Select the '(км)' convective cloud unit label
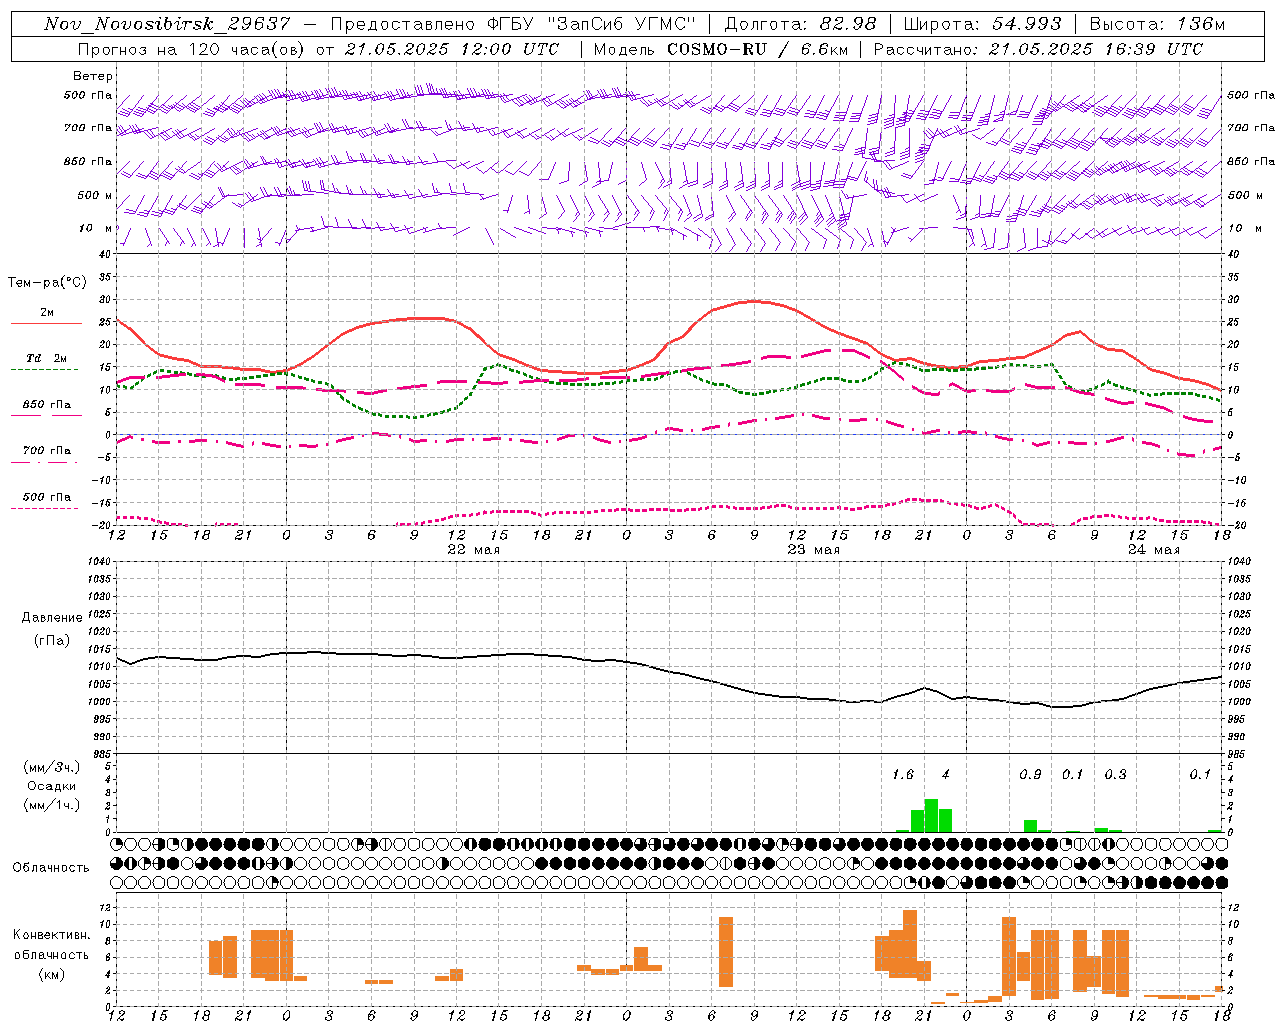Viewport: 1280px width, 1024px height. (x=52, y=973)
